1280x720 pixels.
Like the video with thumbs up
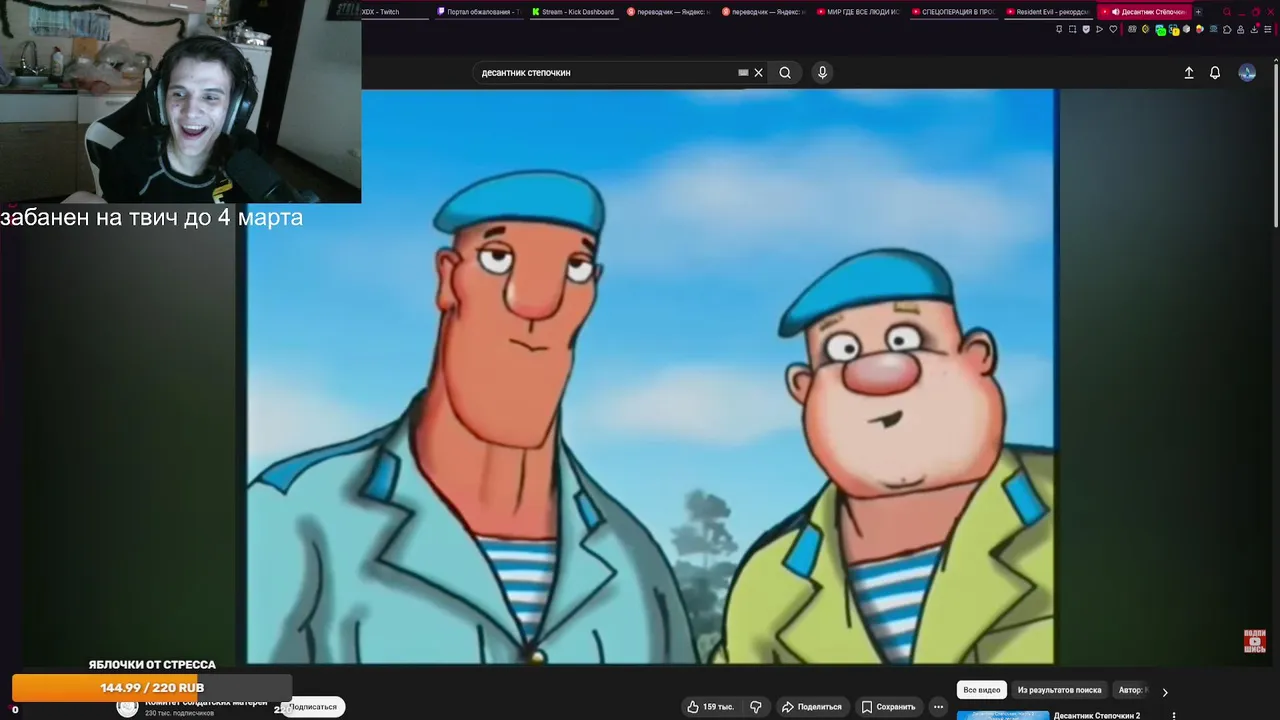[711, 707]
